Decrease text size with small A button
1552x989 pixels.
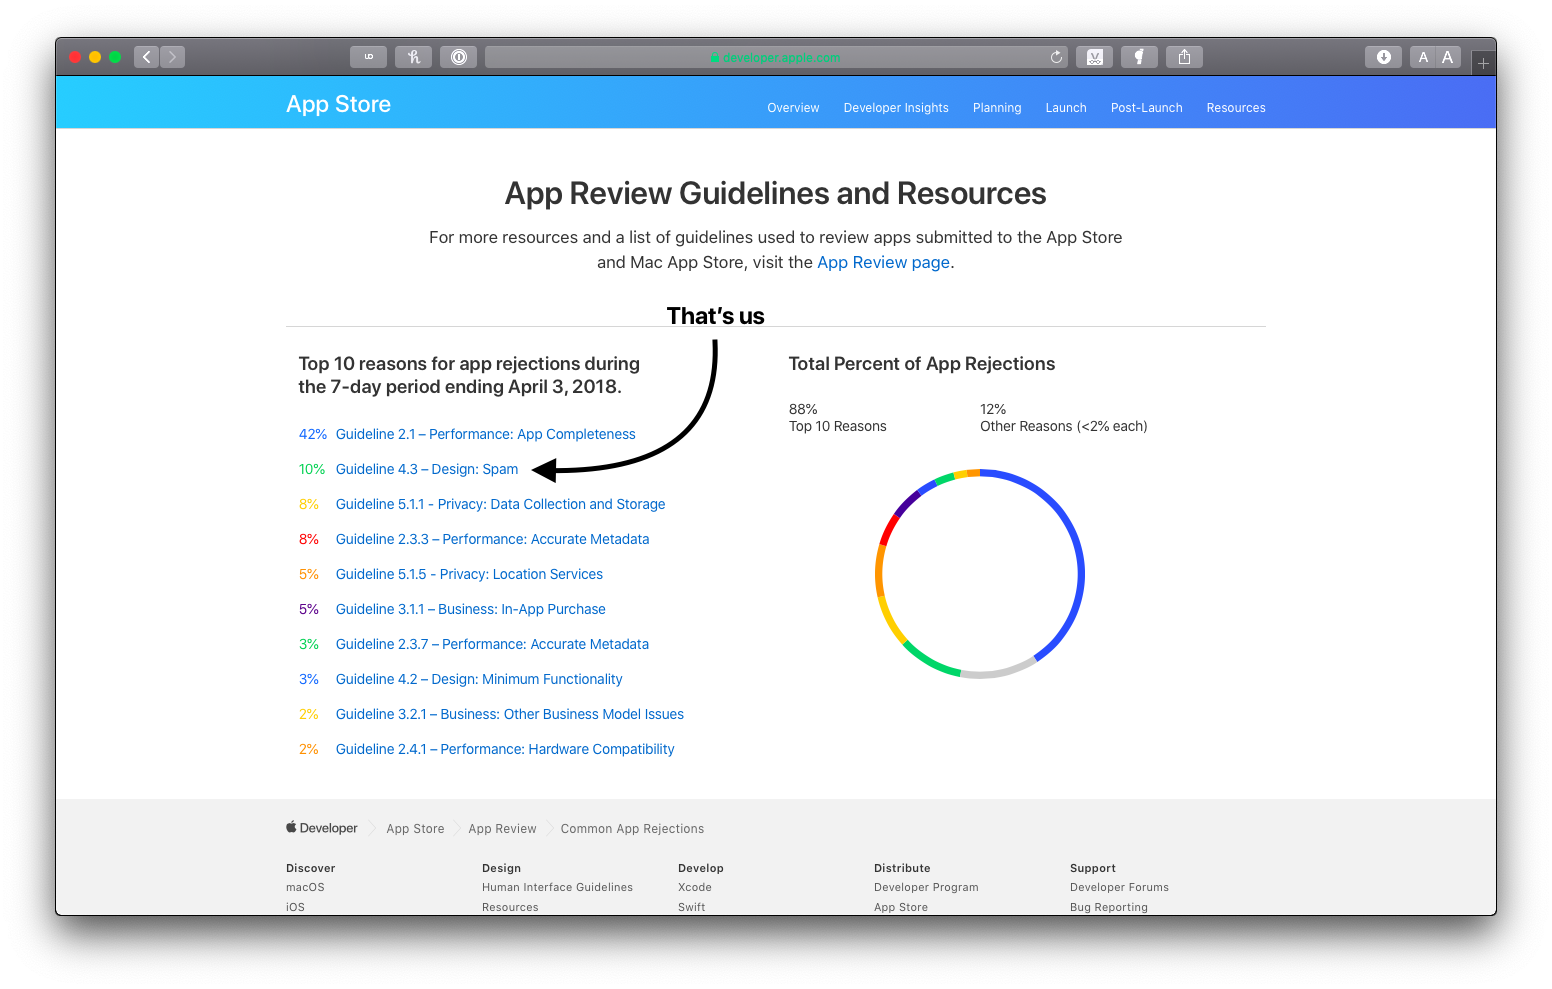(x=1423, y=57)
